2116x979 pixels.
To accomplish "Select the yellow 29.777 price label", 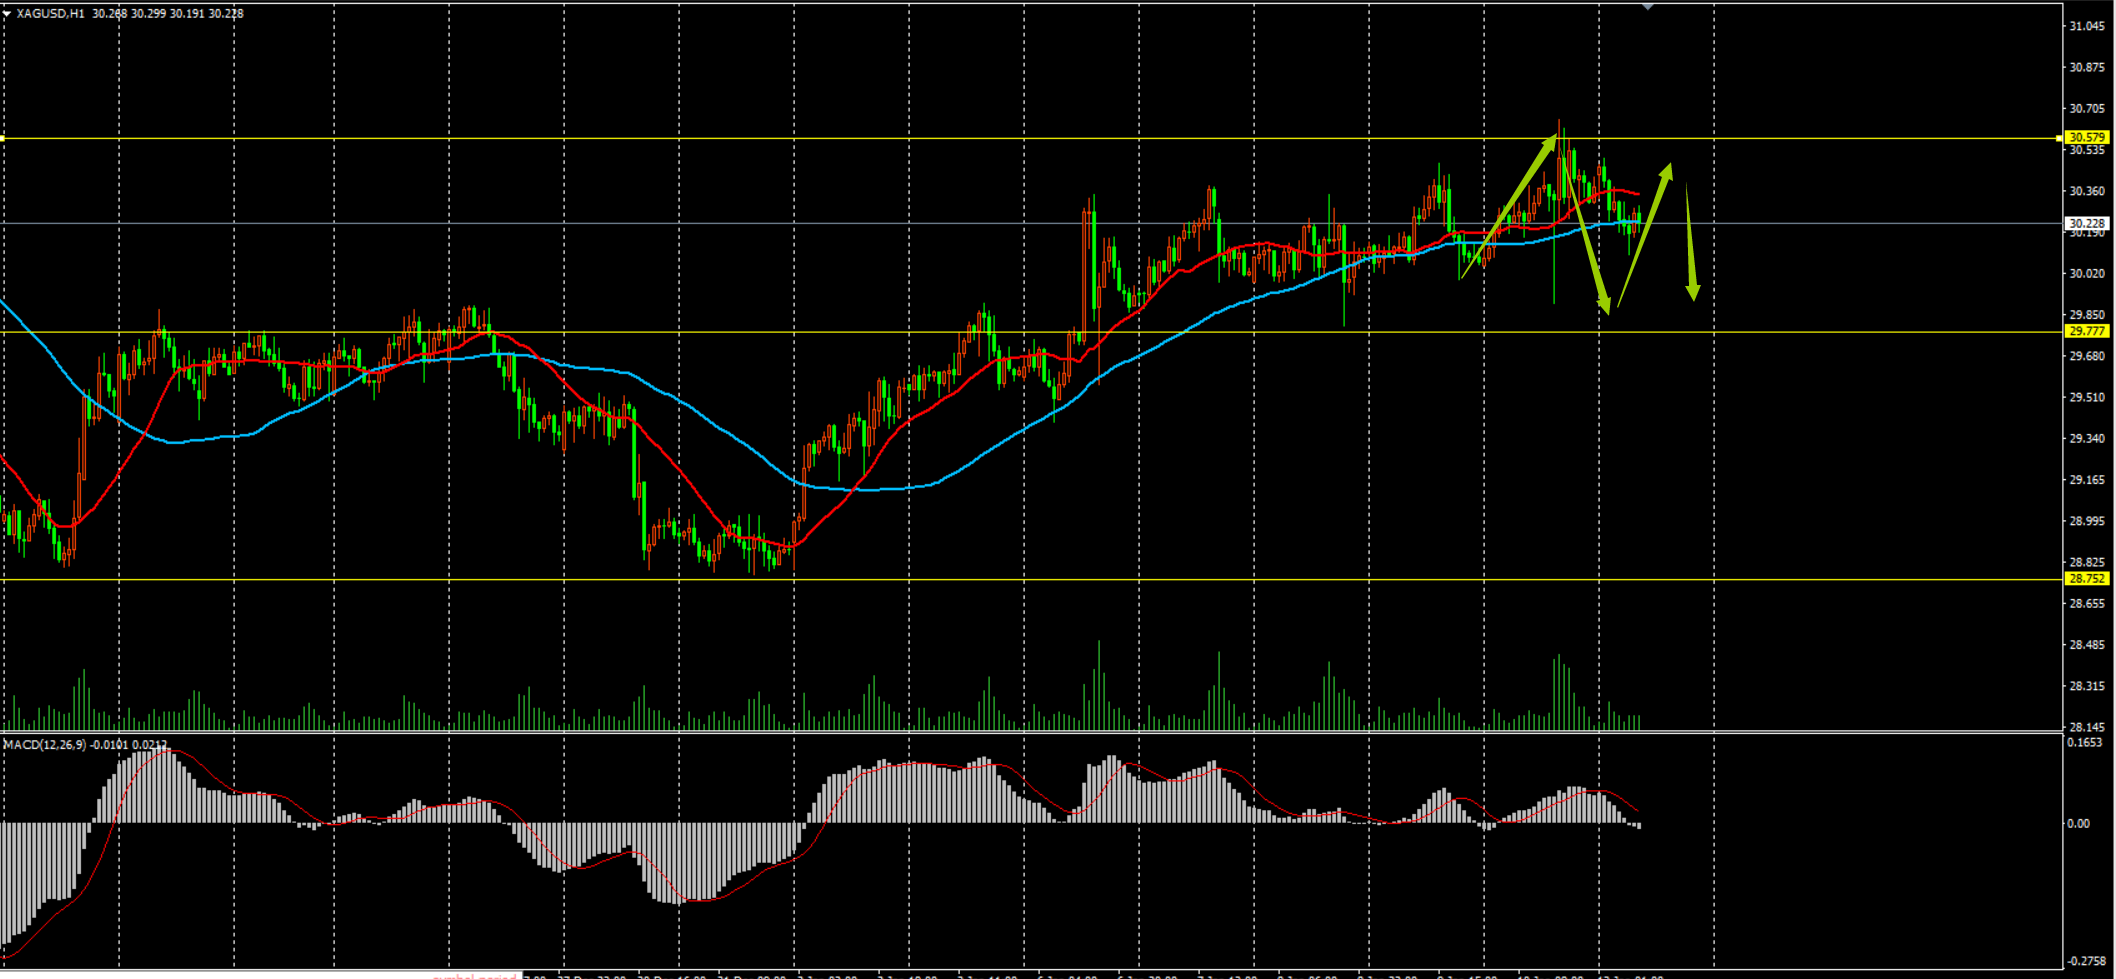I will [x=2088, y=331].
